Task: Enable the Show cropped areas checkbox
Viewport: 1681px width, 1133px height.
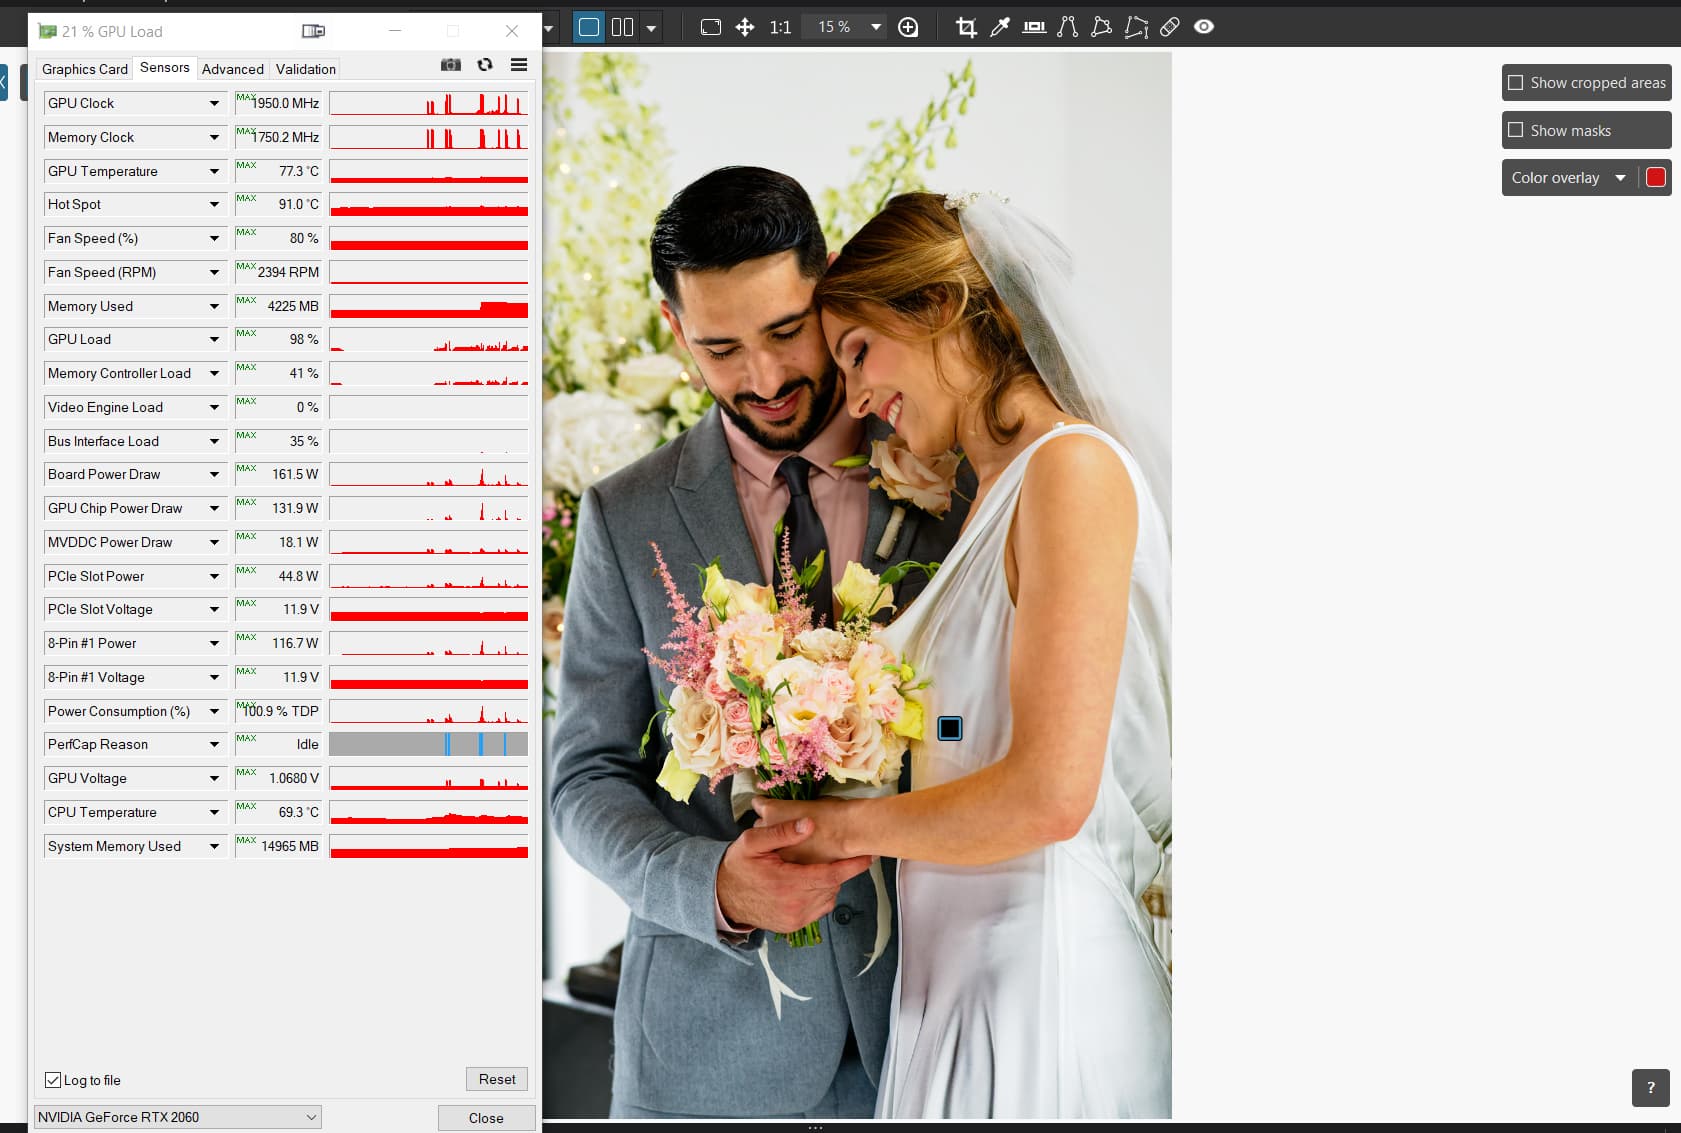Action: pyautogui.click(x=1516, y=83)
